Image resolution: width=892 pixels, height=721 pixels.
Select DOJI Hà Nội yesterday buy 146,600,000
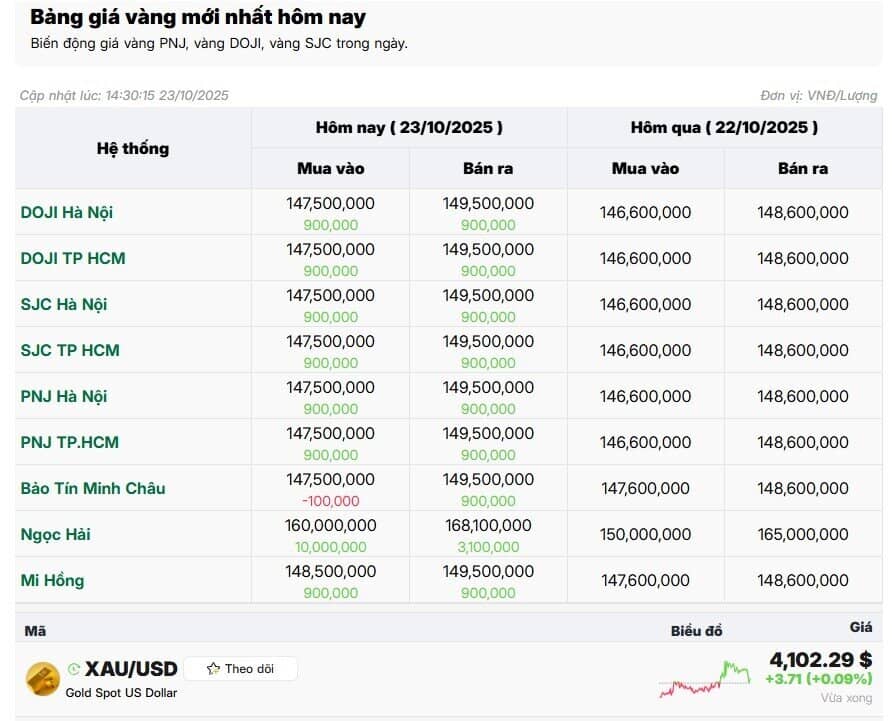click(645, 212)
